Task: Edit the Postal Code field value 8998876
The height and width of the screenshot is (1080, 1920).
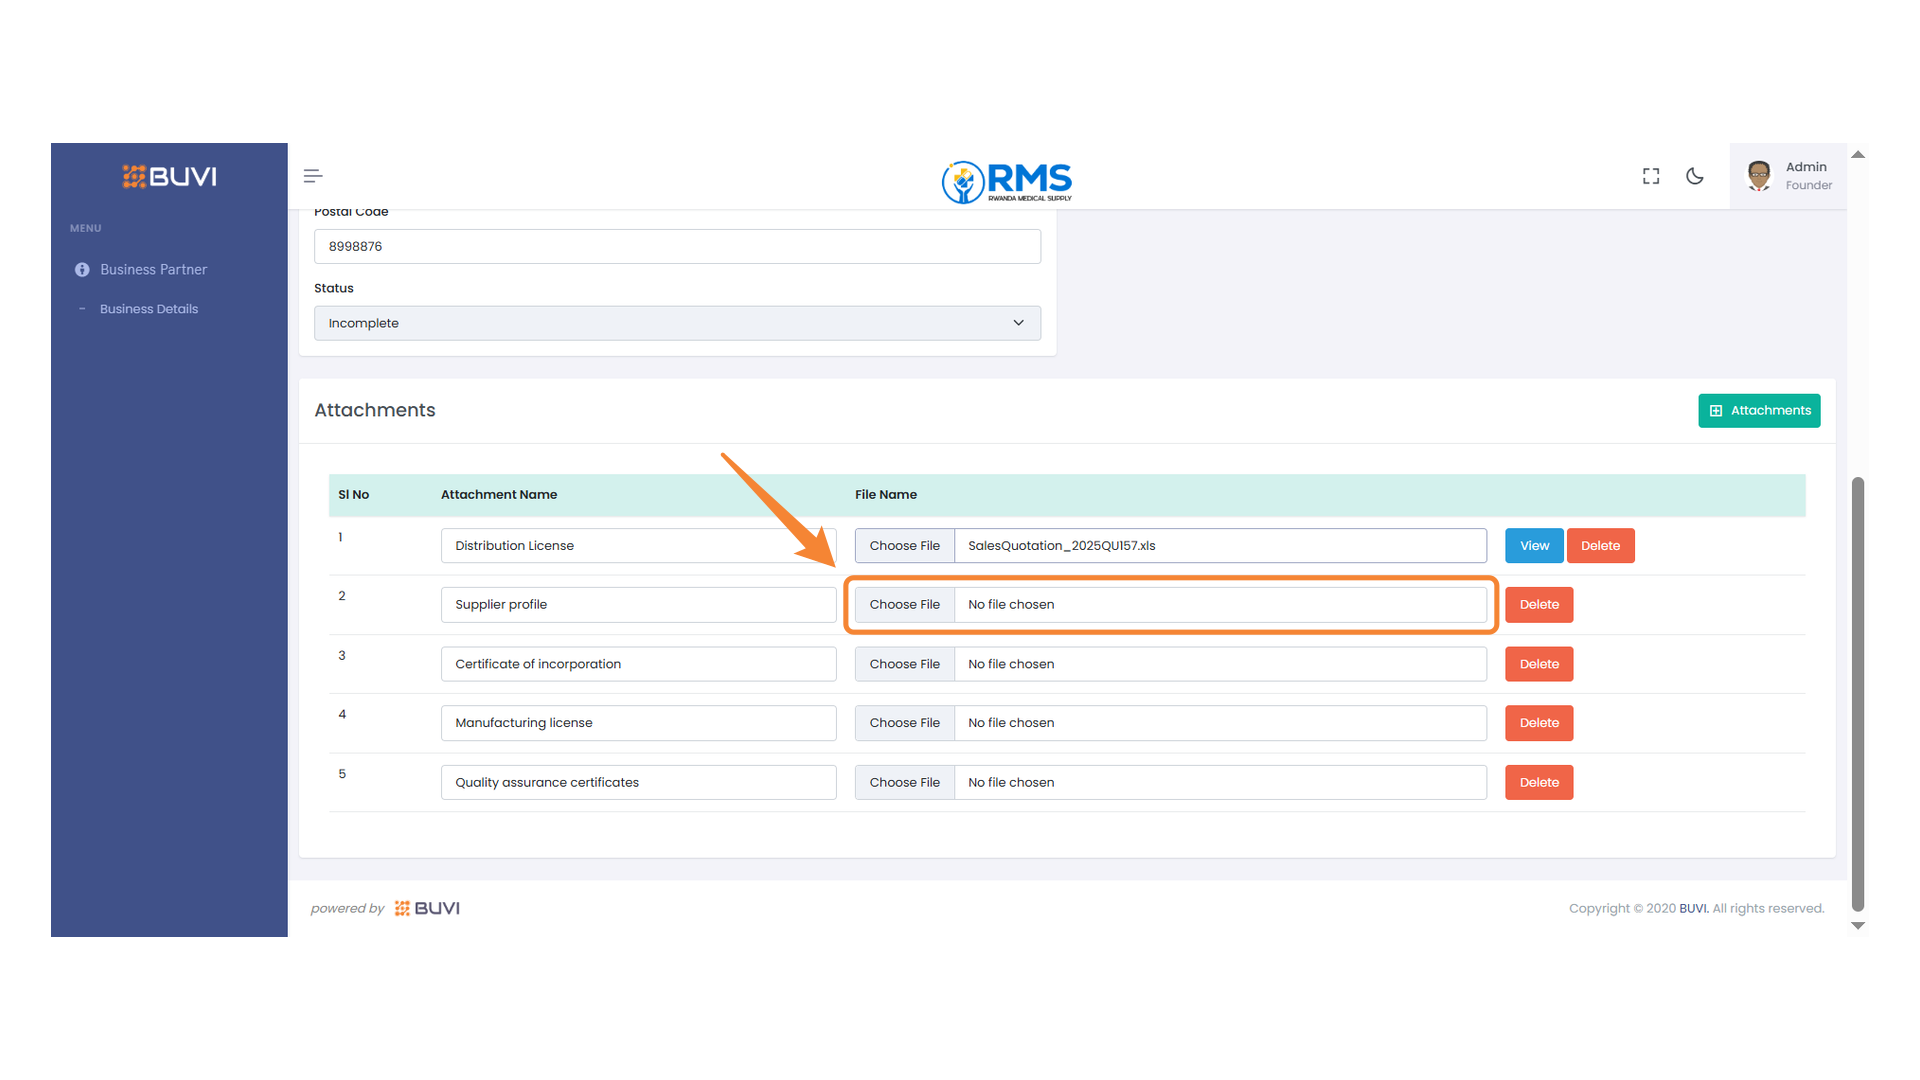Action: coord(677,246)
